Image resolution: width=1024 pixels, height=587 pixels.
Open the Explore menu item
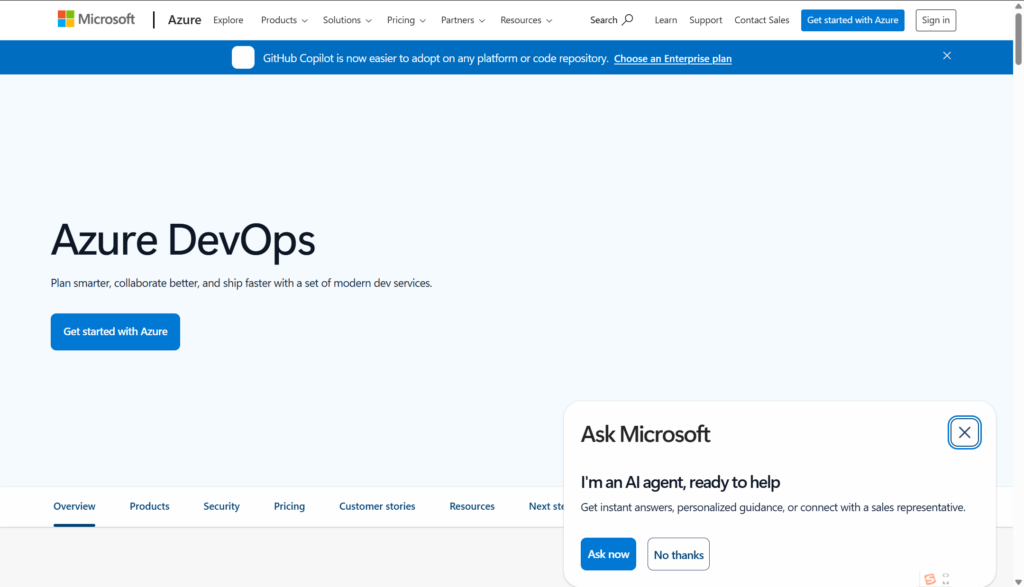click(228, 20)
